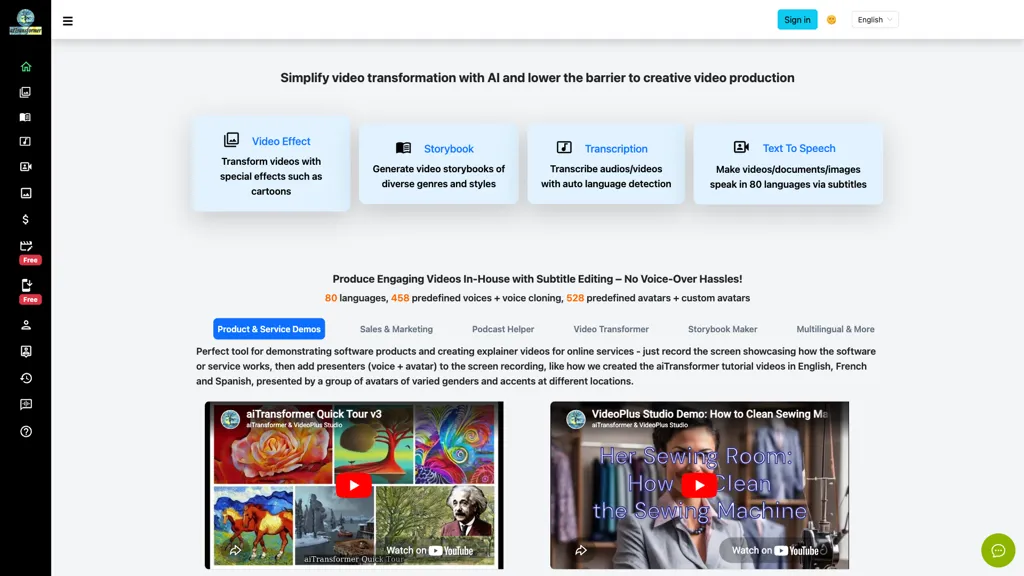Select the Product & Service Demos tab

click(x=269, y=329)
